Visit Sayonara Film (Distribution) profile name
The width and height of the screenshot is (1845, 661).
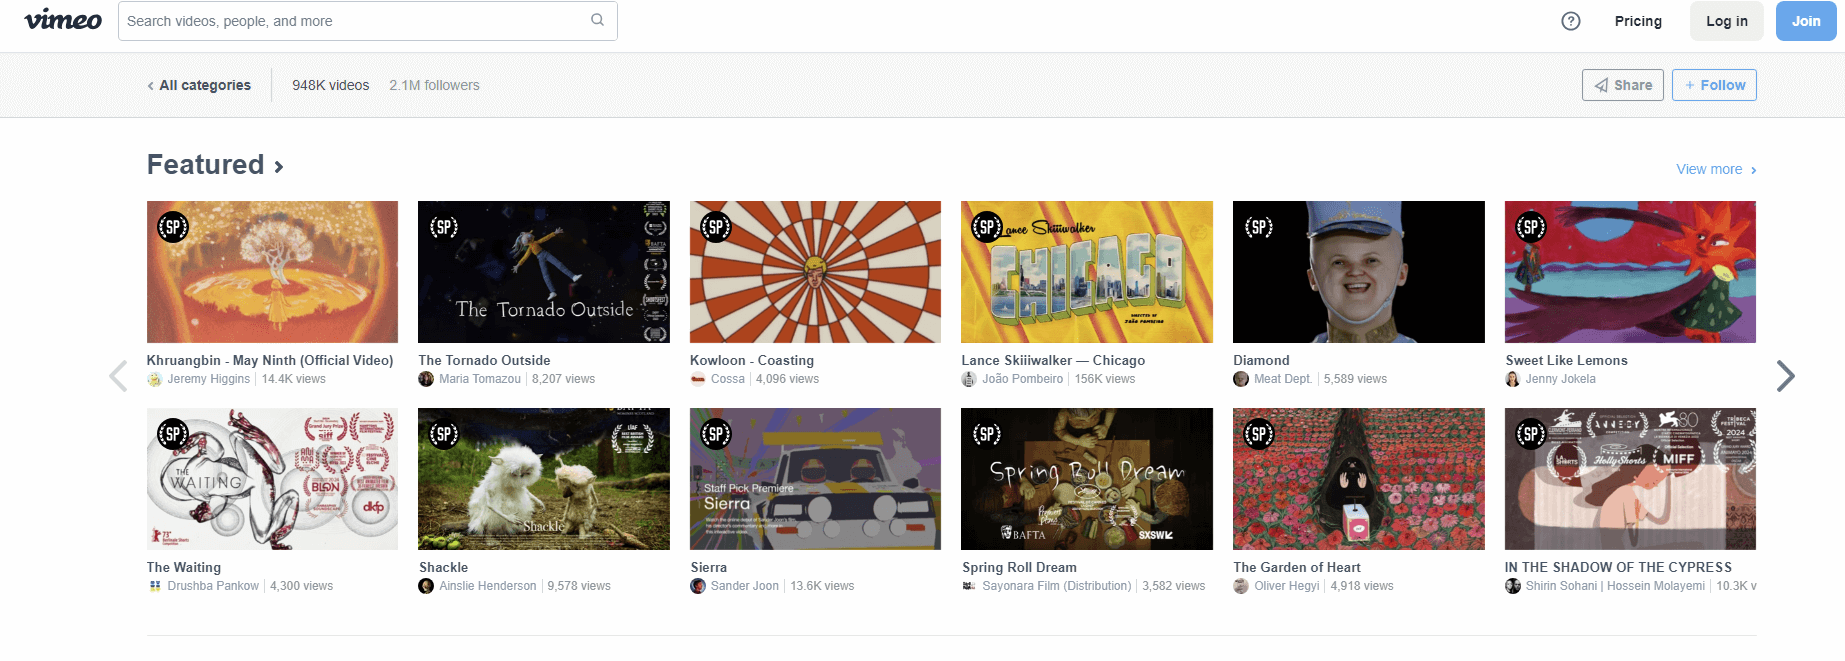[x=1057, y=586]
